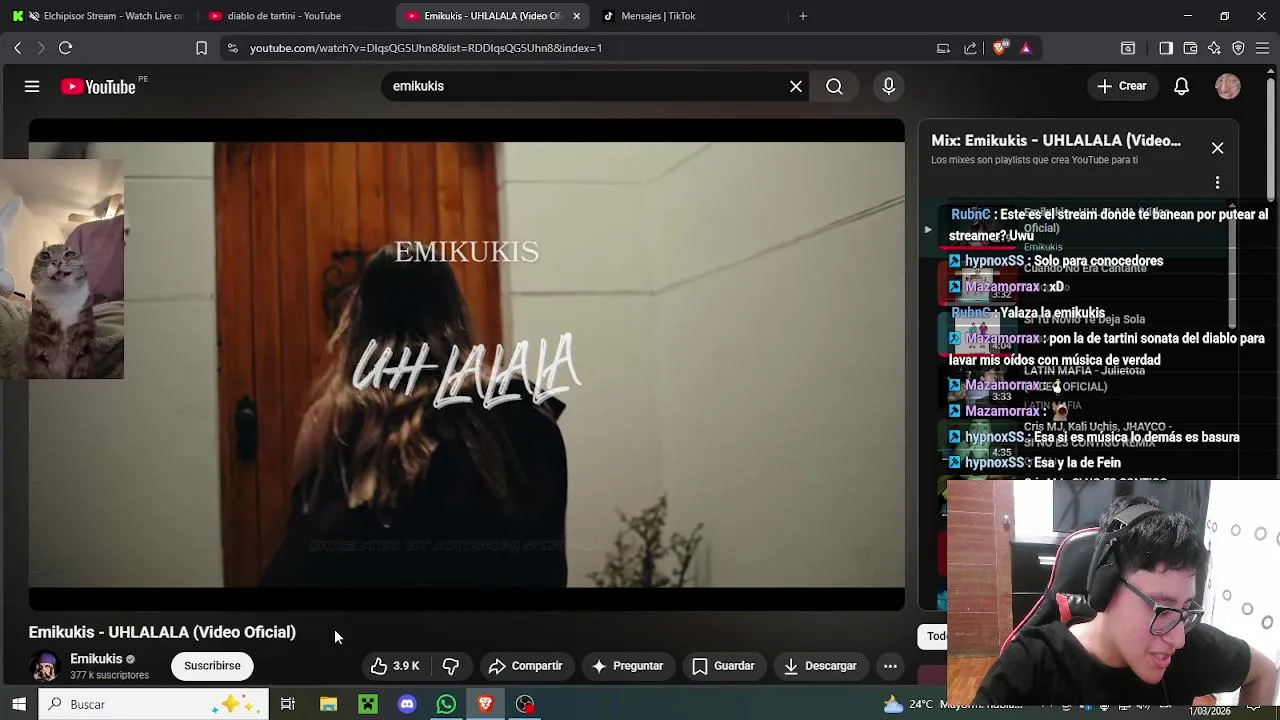Download the video via Descargar

pyautogui.click(x=820, y=666)
